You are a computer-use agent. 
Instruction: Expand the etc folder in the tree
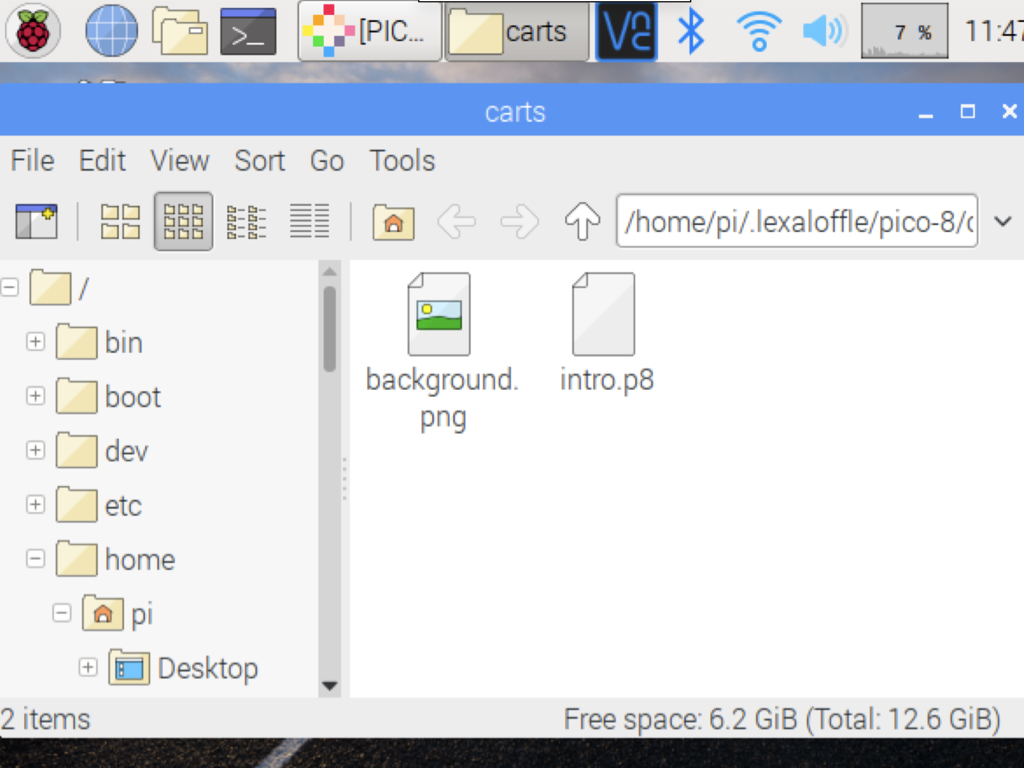35,505
